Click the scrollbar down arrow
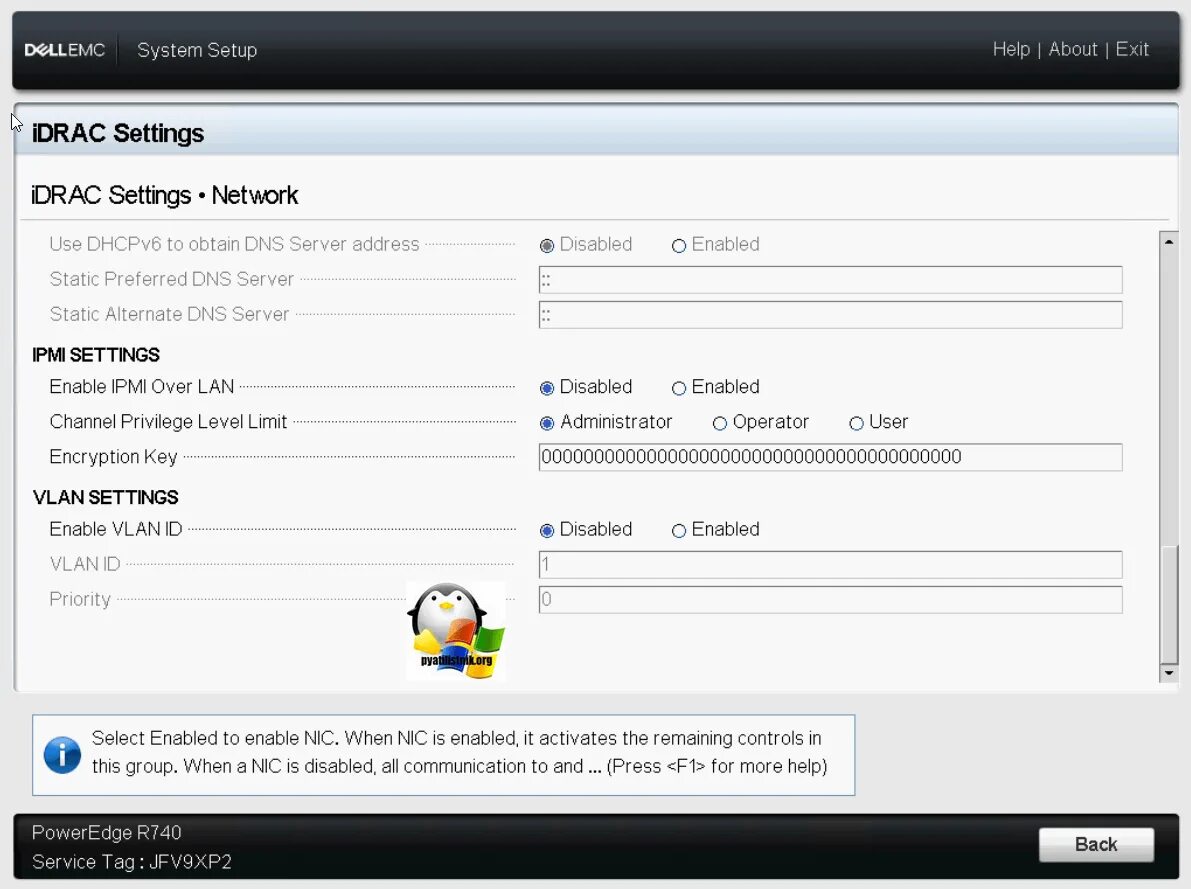 (1168, 674)
